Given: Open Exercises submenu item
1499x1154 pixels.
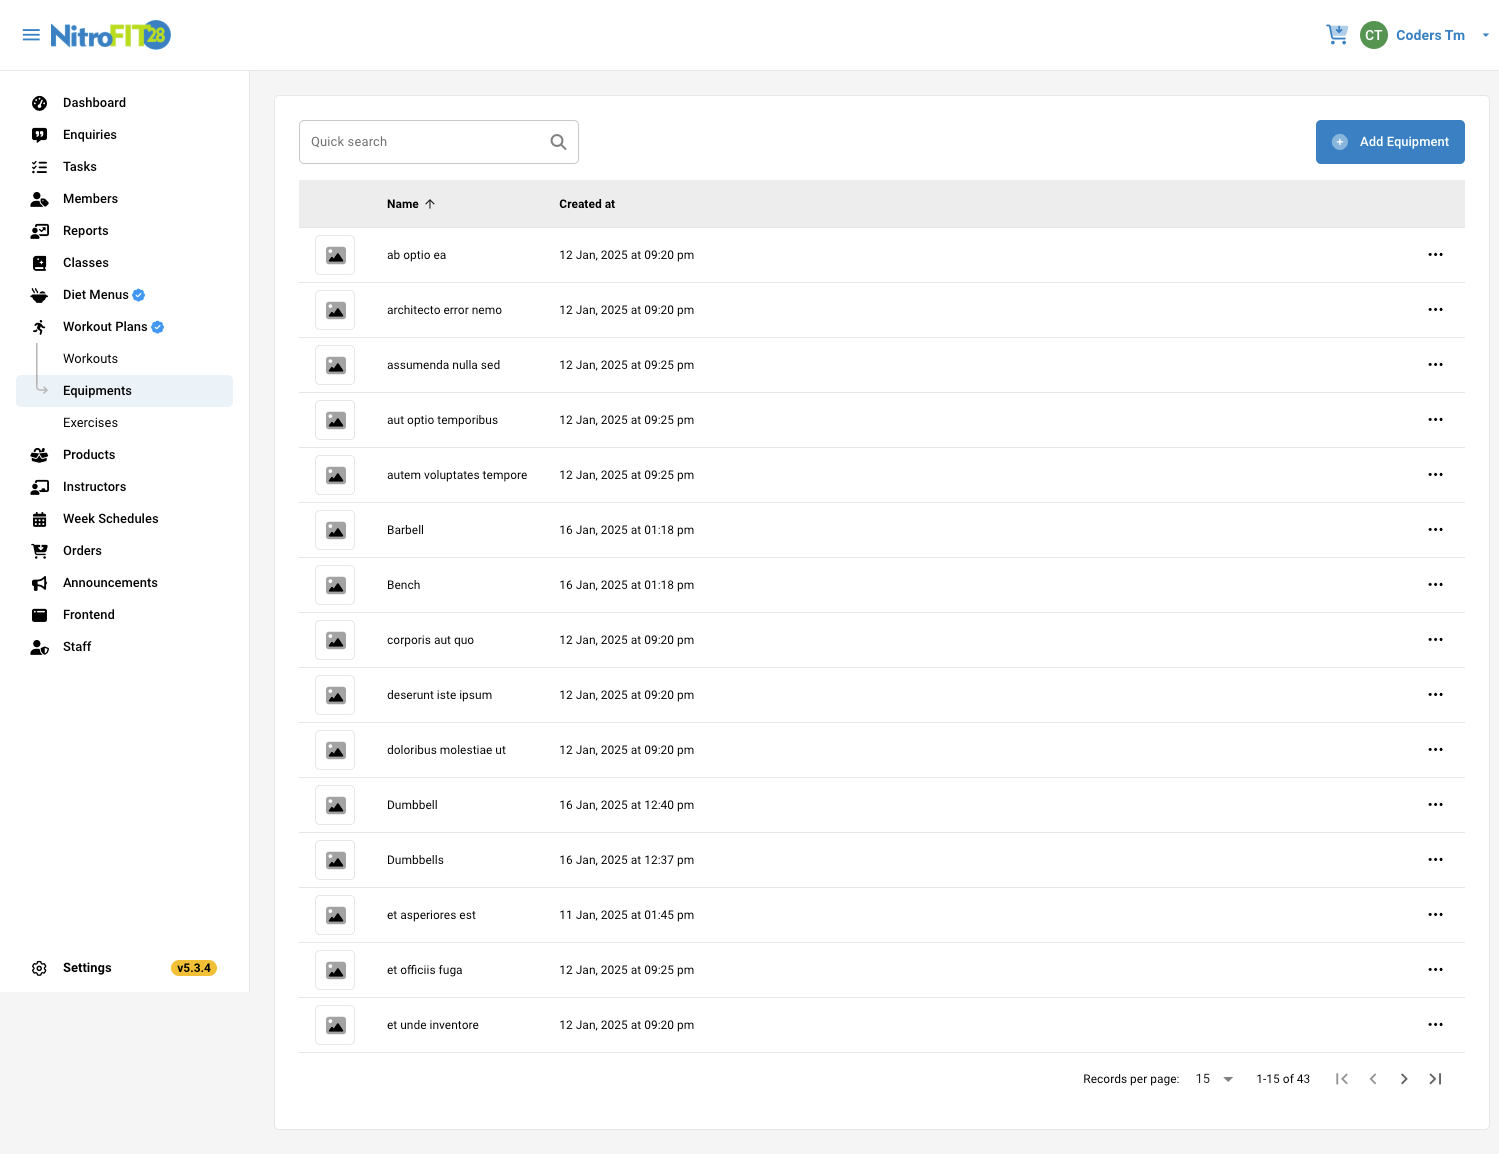Looking at the screenshot, I should pos(90,423).
